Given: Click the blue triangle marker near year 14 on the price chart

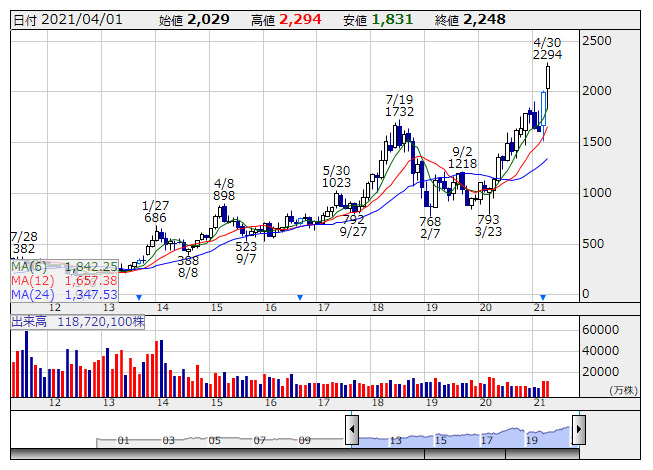Looking at the screenshot, I should point(139,297).
